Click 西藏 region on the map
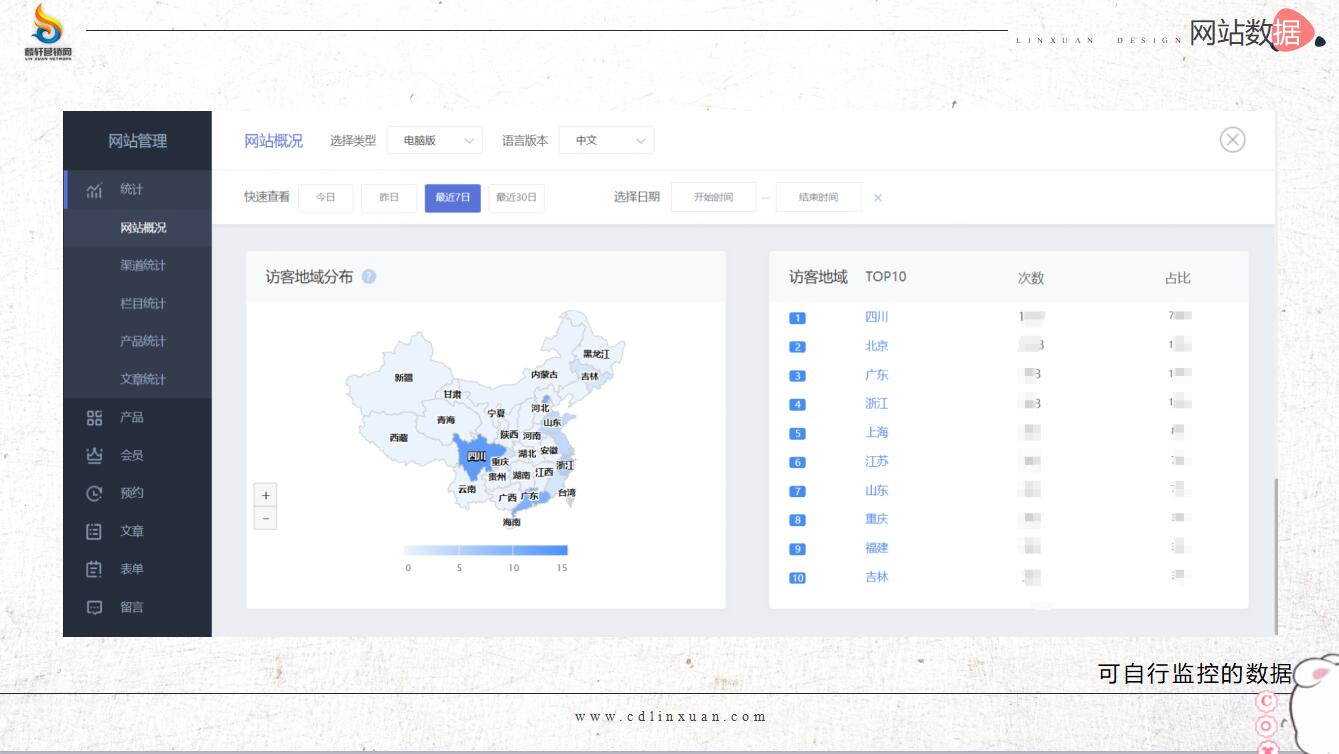This screenshot has height=754, width=1339. [399, 438]
